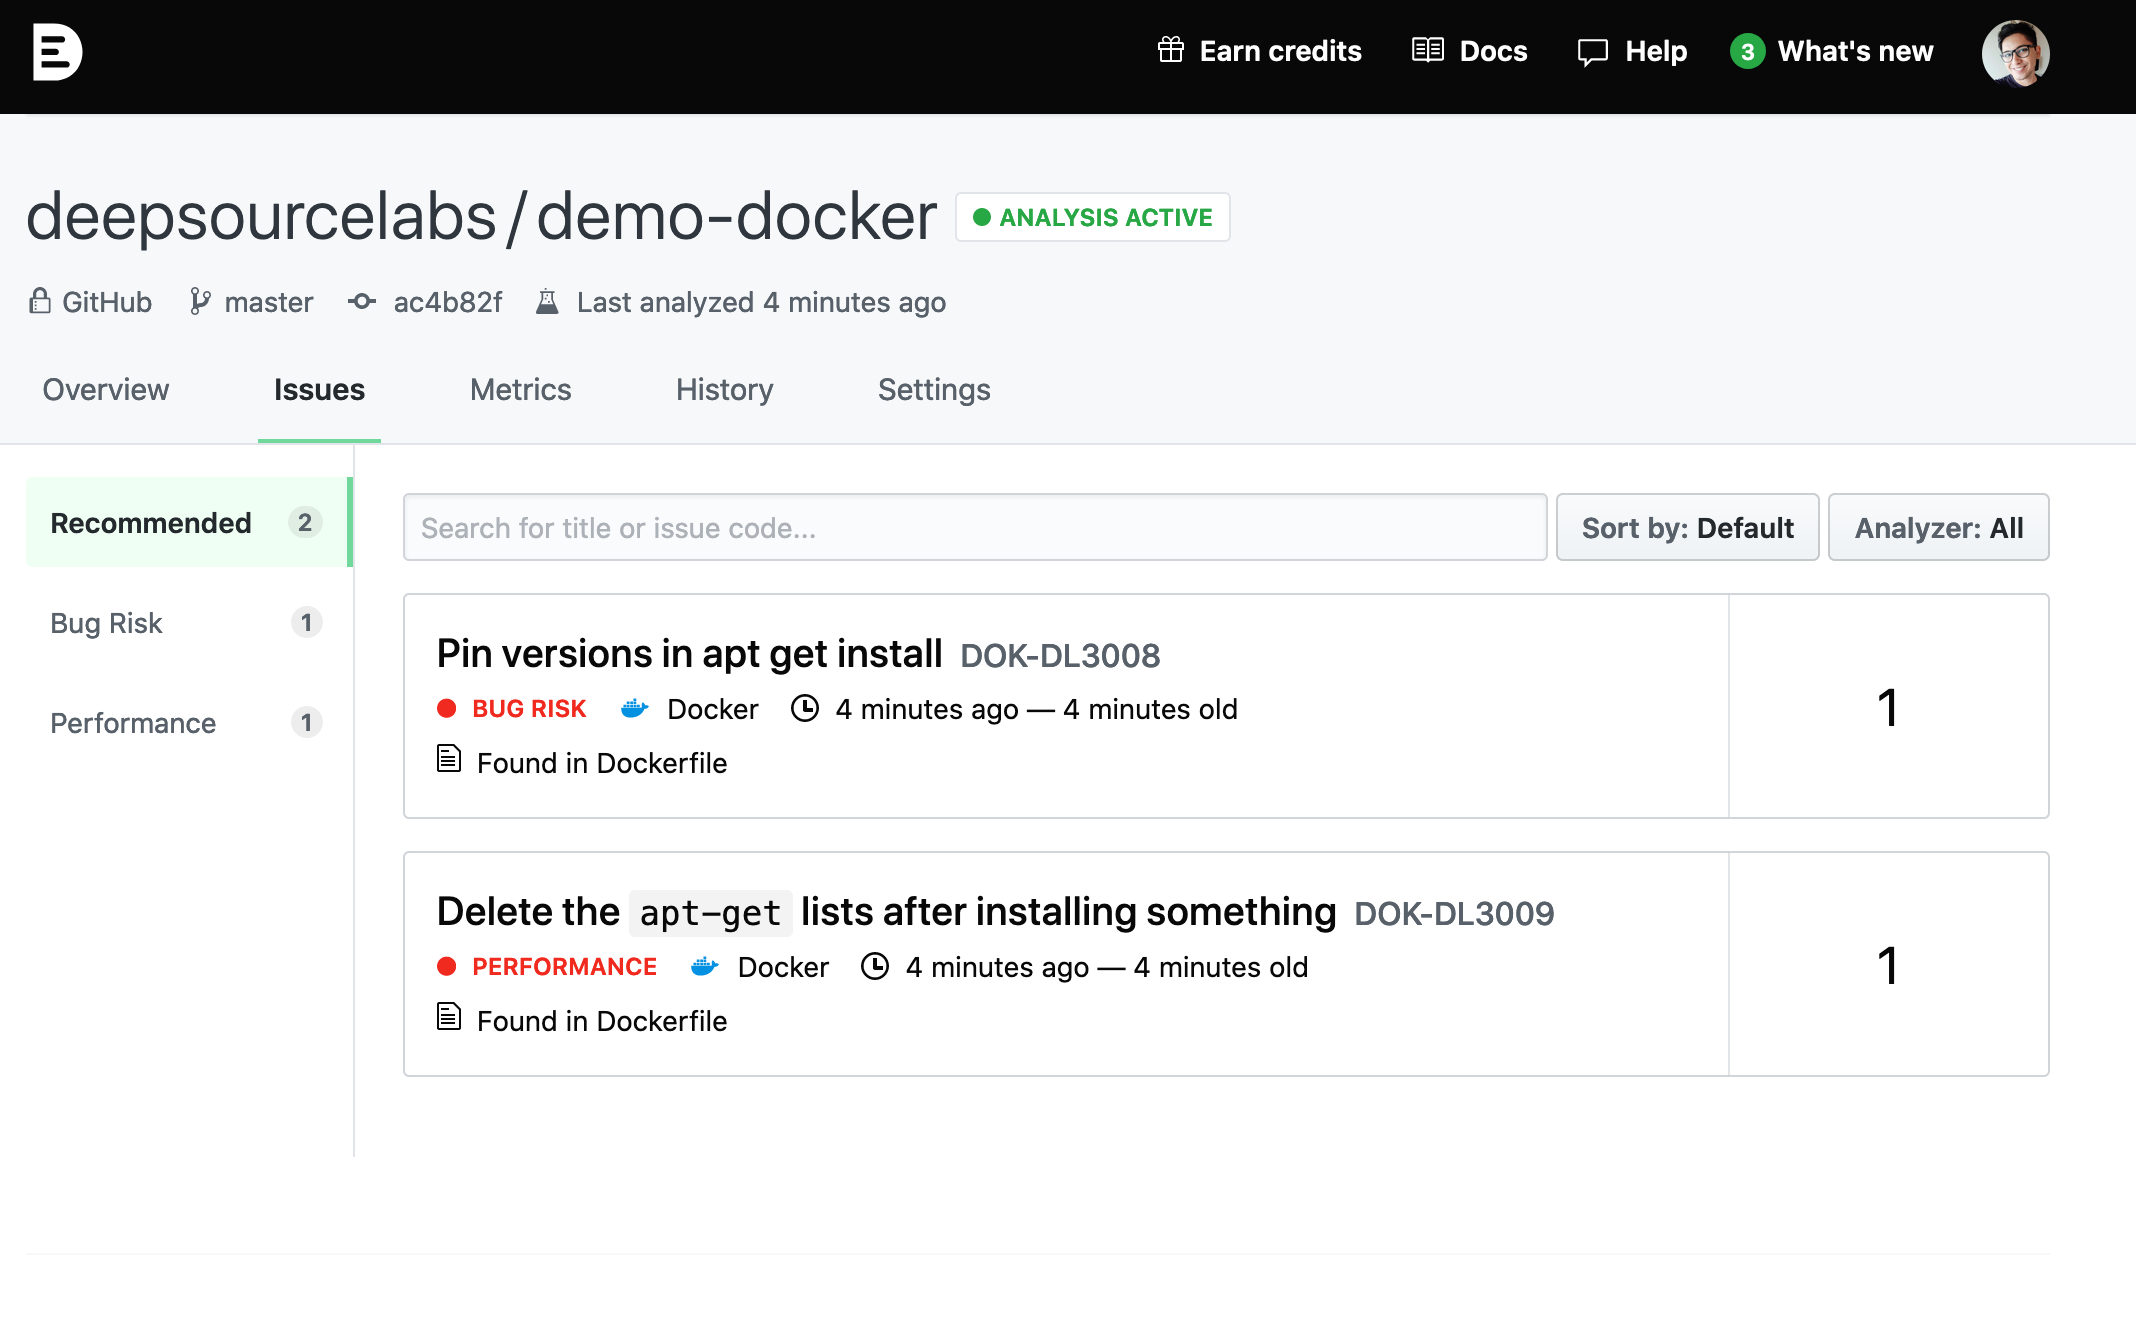Open the What's new panel
This screenshot has height=1326, width=2136.
(x=1855, y=51)
